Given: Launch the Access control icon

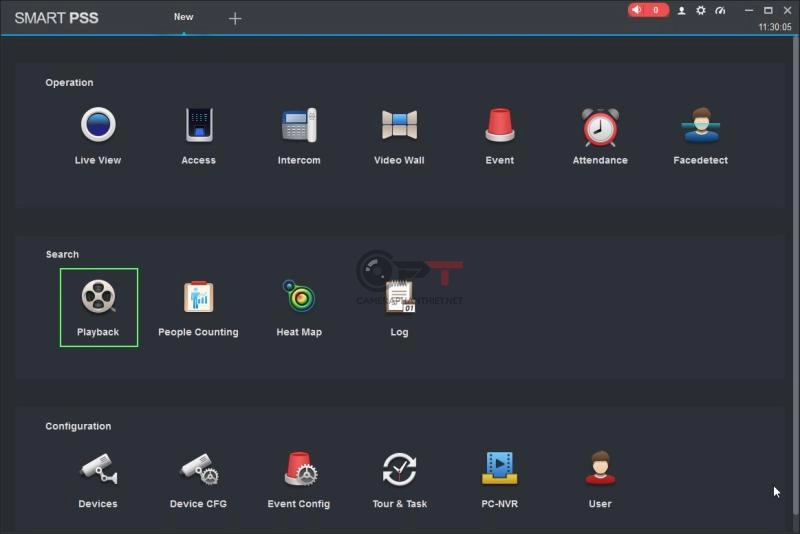Looking at the screenshot, I should coord(199,127).
